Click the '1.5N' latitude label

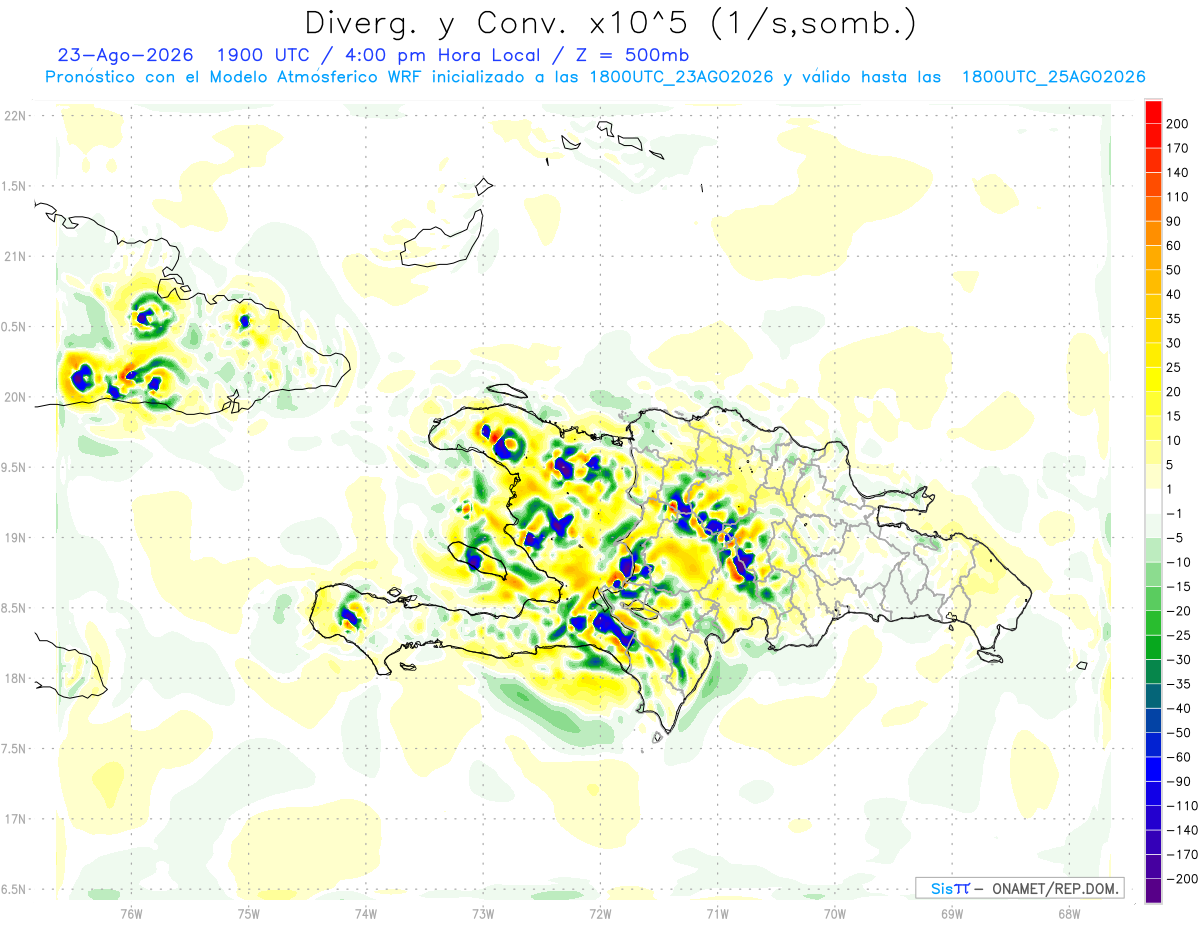coord(14,186)
